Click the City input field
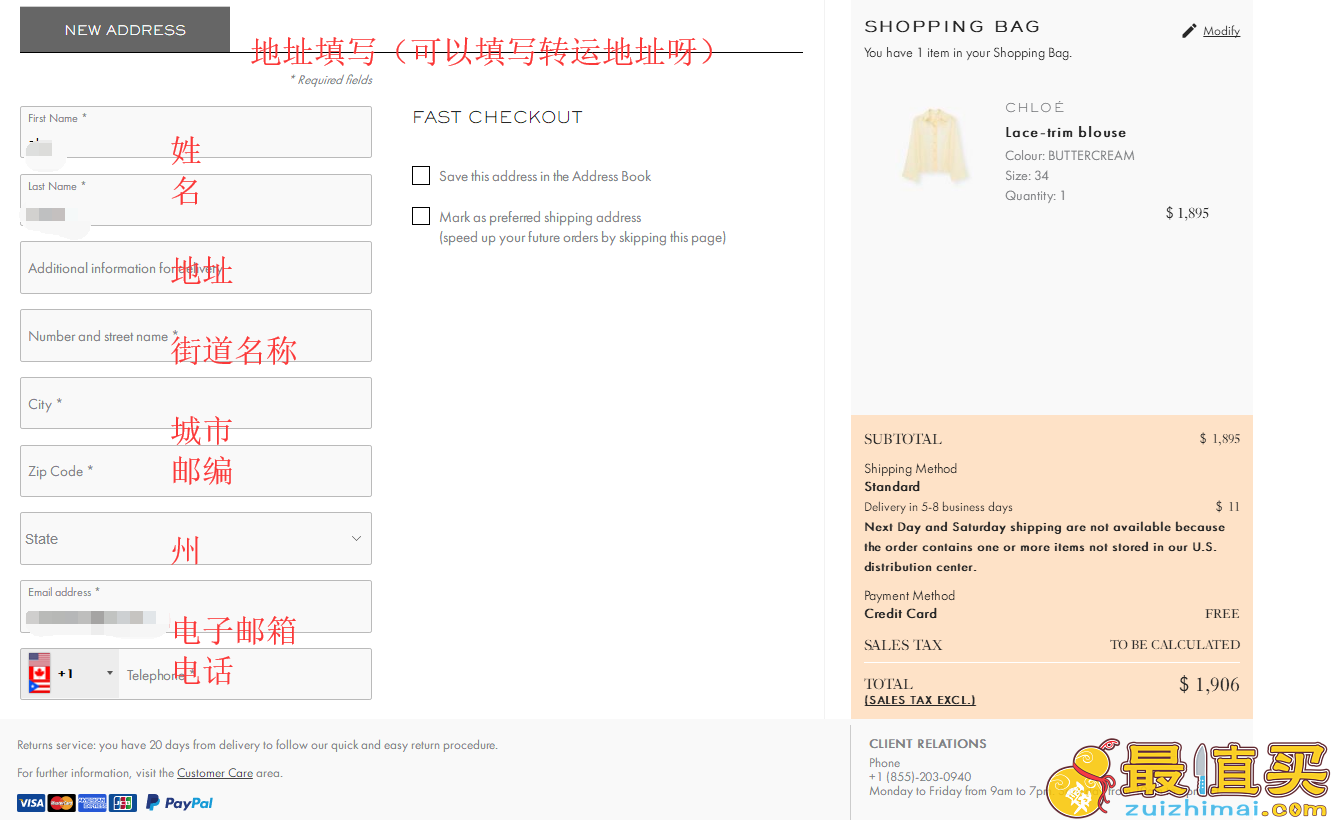Image resolution: width=1333 pixels, height=820 pixels. point(196,403)
